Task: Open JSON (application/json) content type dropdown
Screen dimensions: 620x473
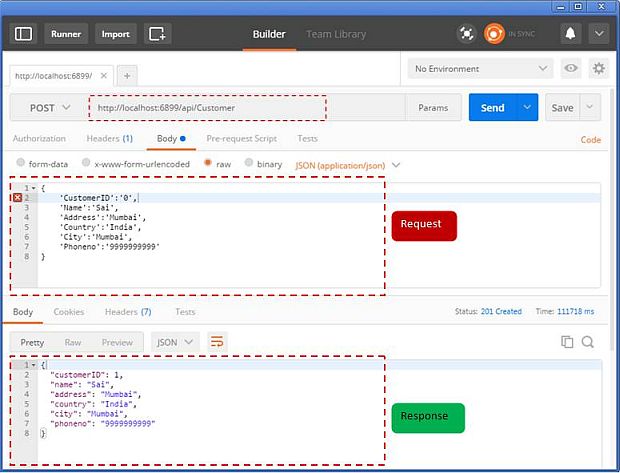Action: pyautogui.click(x=348, y=165)
